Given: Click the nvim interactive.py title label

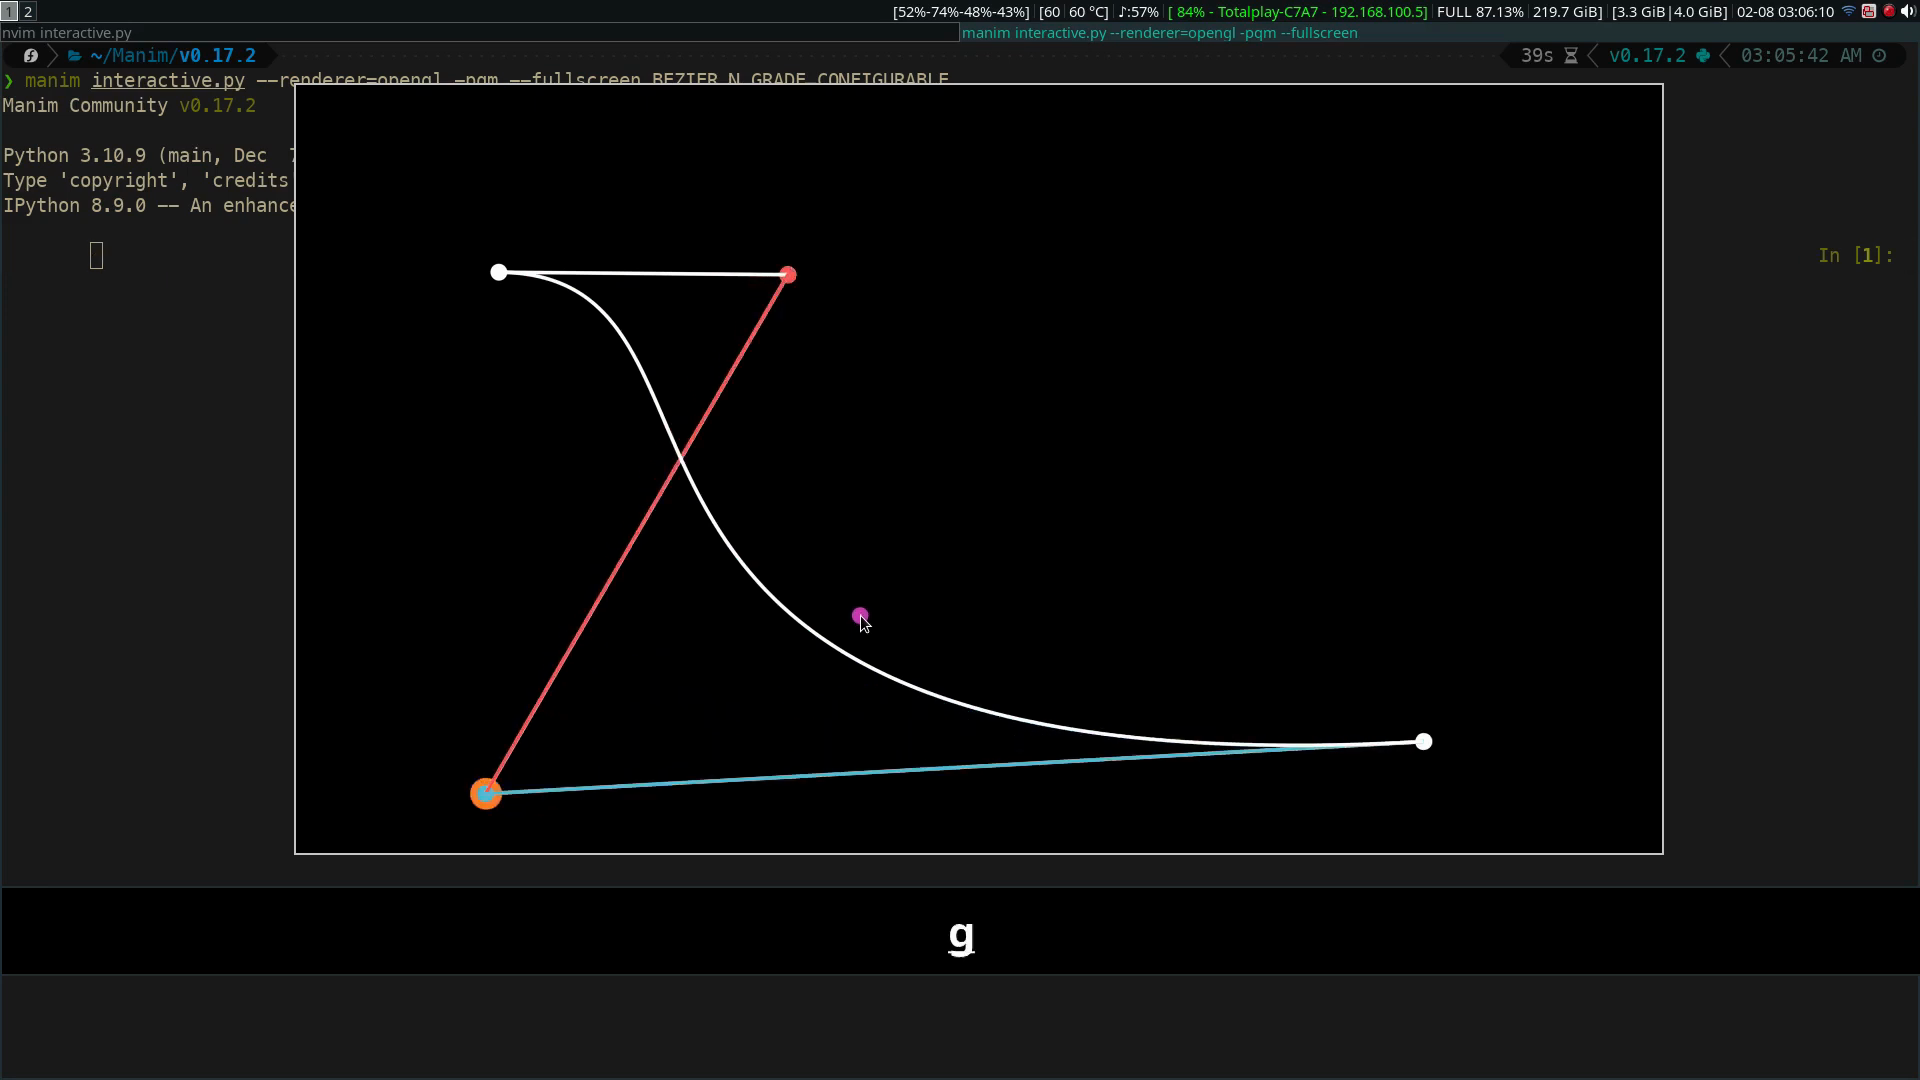Looking at the screenshot, I should tap(66, 32).
